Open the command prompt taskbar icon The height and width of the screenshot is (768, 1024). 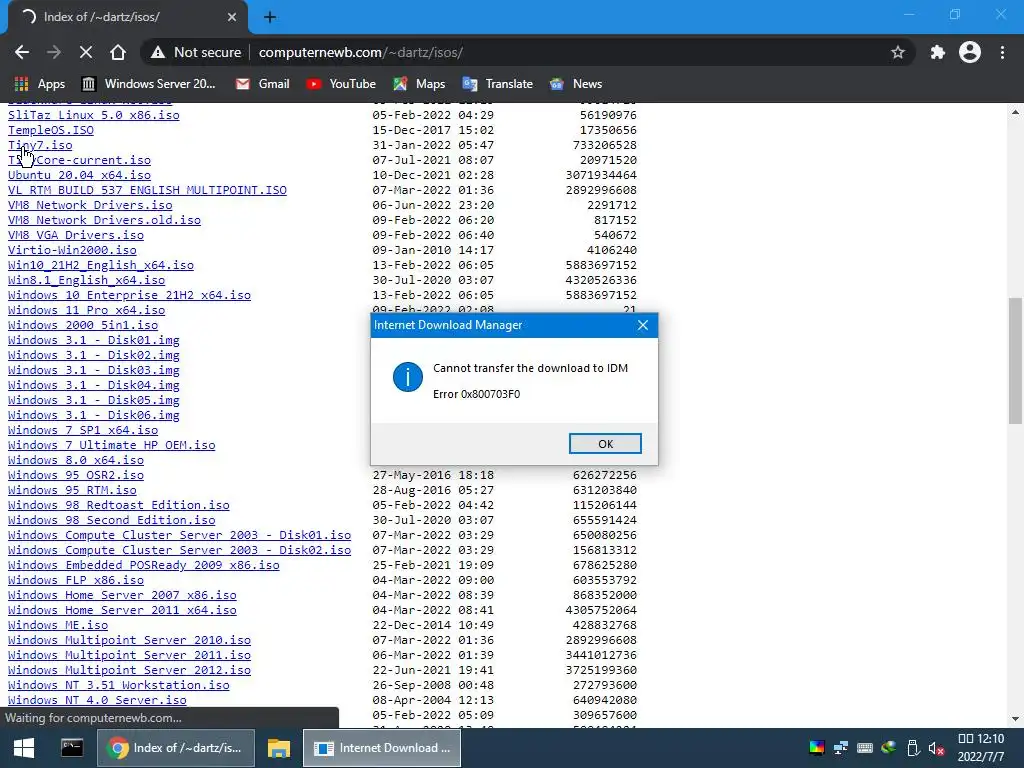pos(72,748)
